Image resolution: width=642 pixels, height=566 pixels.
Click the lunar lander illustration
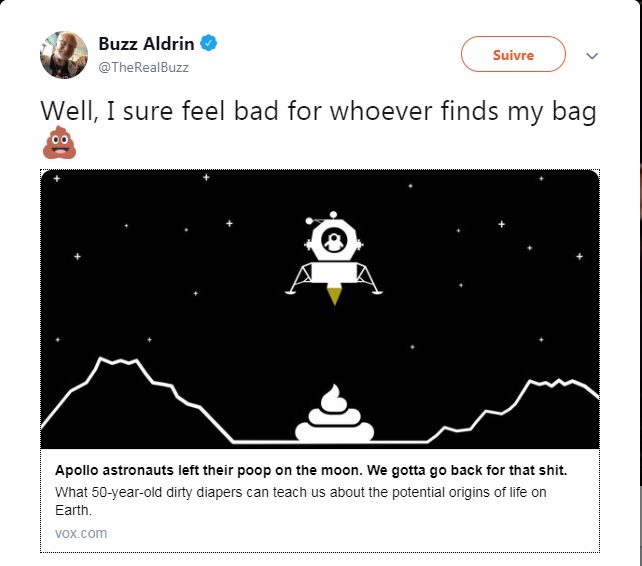(x=334, y=258)
